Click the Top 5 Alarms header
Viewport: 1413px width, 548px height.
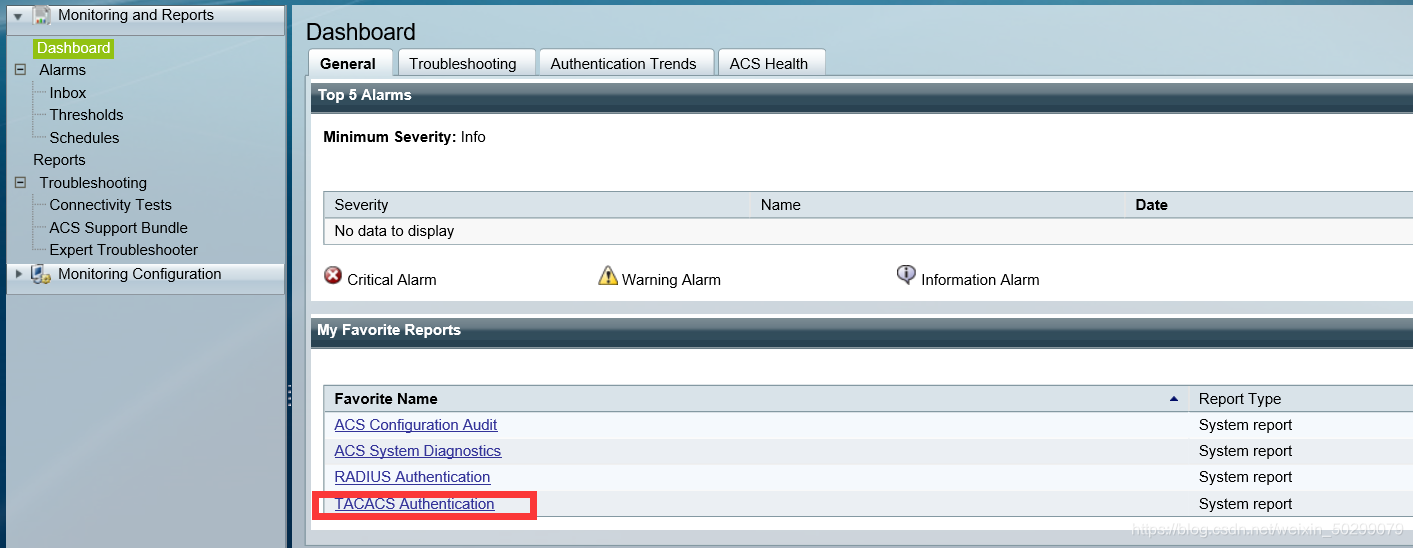862,96
